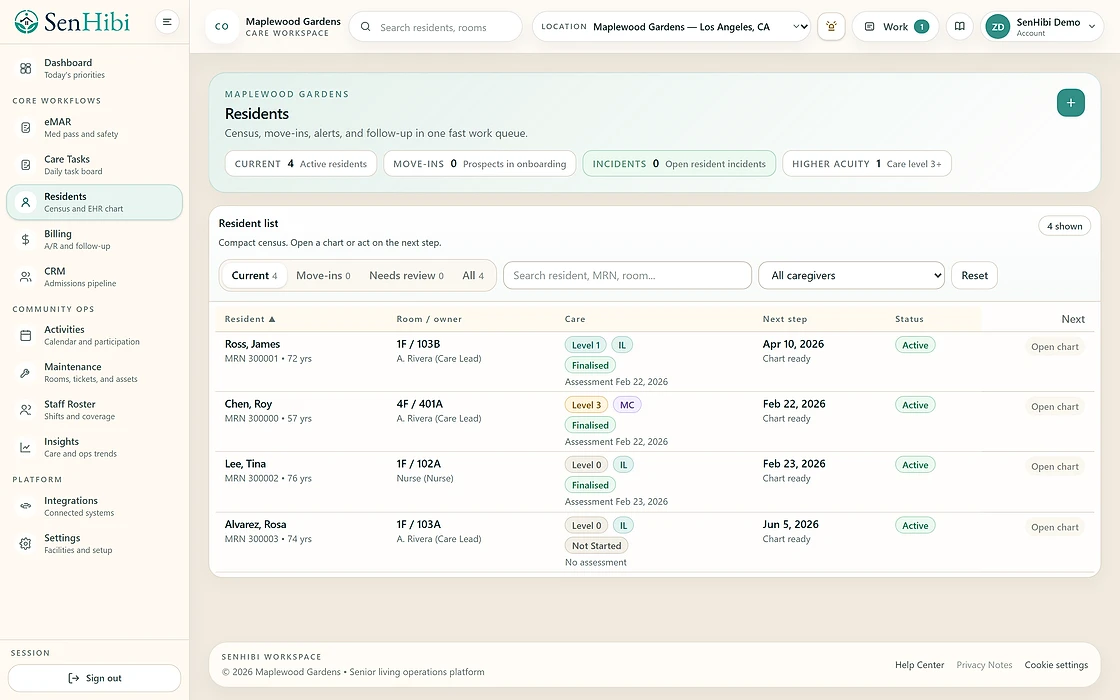Open the Integrations icon
The image size is (1120, 700).
tap(26, 506)
